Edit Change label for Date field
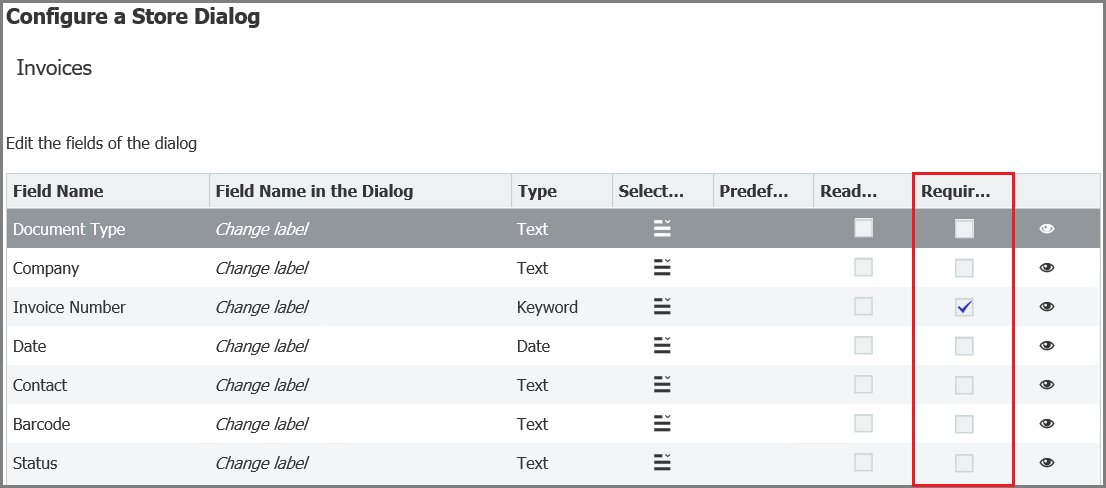 point(261,346)
